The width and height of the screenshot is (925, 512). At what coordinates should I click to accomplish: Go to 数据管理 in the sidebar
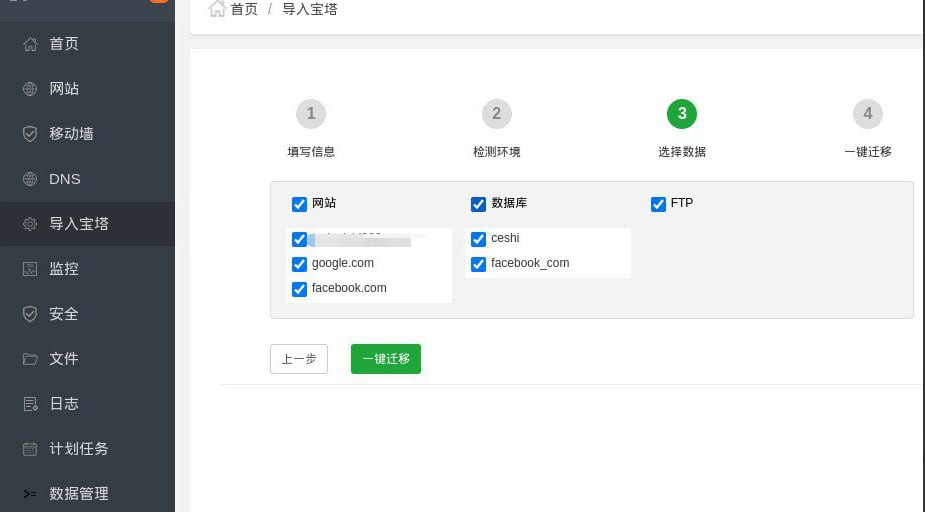click(78, 494)
